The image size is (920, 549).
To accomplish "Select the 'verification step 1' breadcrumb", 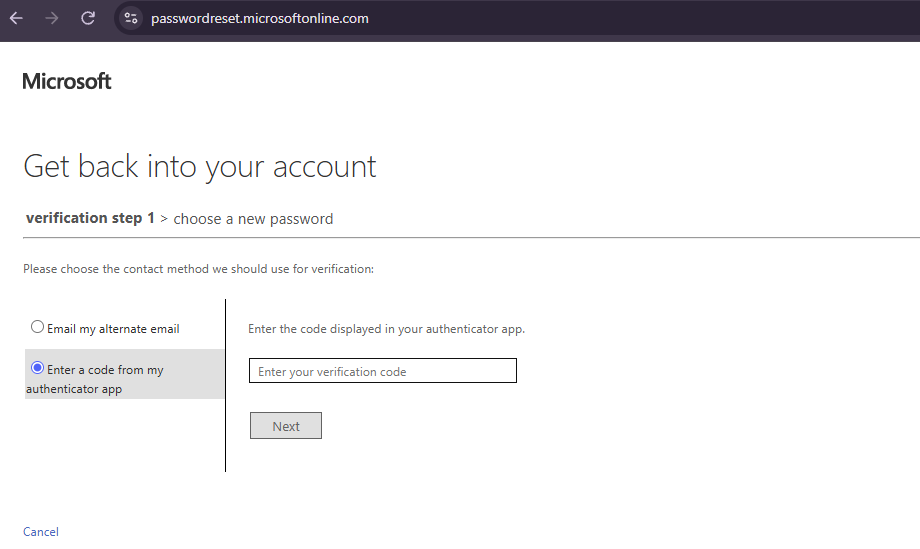I will 90,218.
